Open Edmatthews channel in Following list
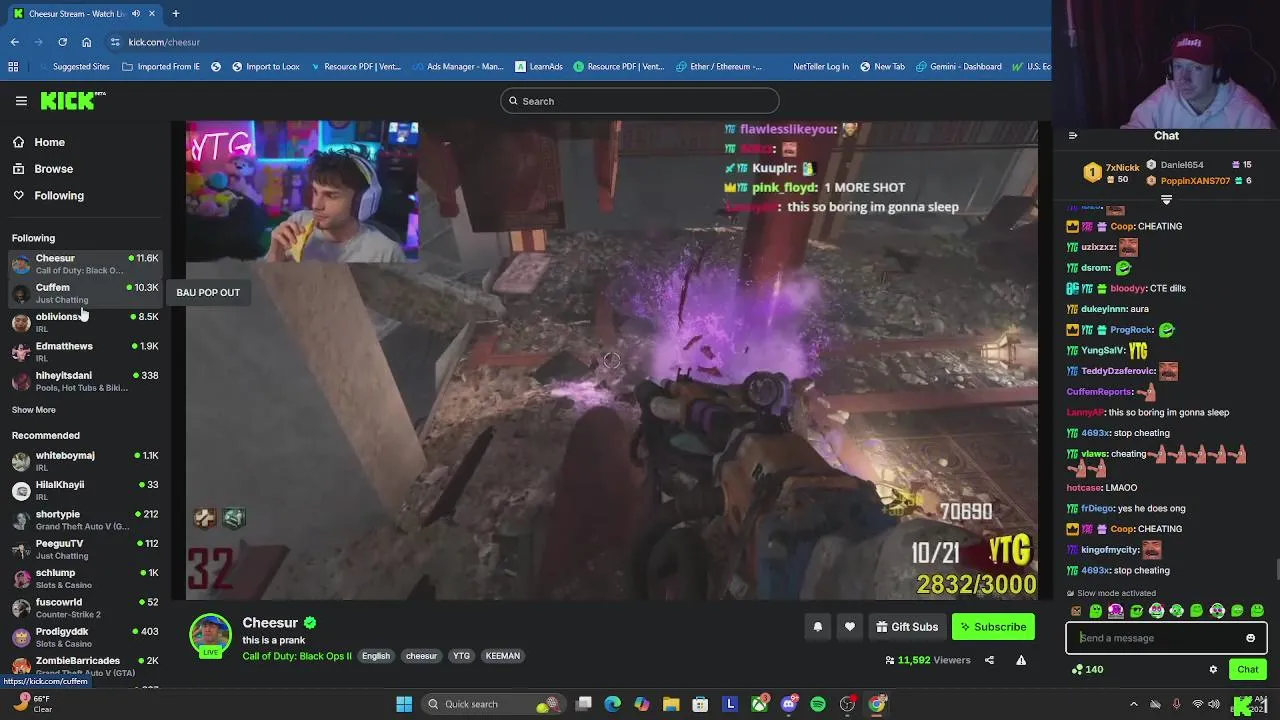1280x720 pixels. pos(85,352)
